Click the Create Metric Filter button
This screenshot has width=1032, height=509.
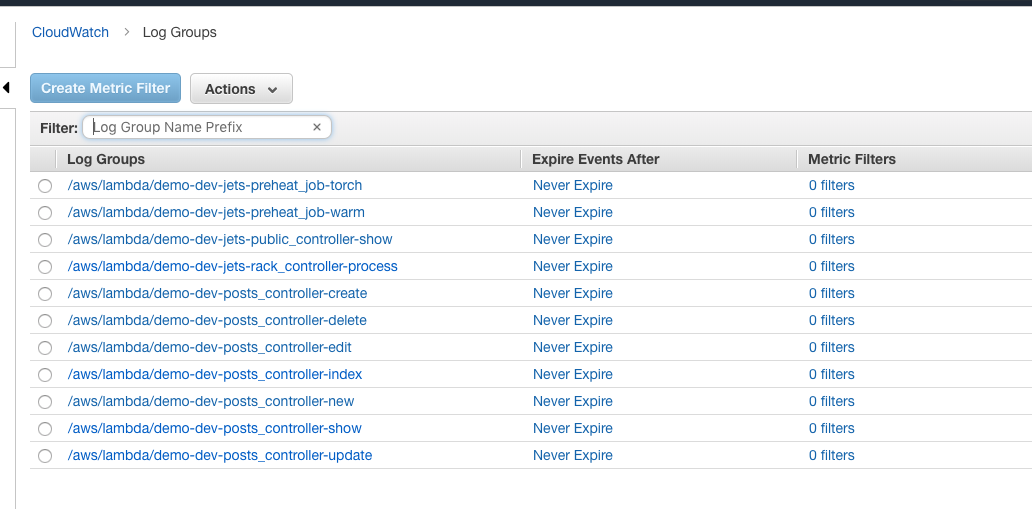coord(105,88)
